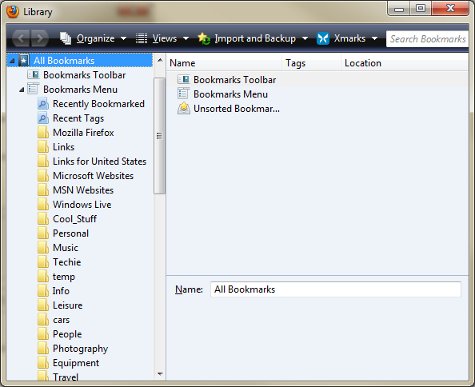Click the Back navigation arrow button
Screen dimensions: 475x387
coord(21,38)
